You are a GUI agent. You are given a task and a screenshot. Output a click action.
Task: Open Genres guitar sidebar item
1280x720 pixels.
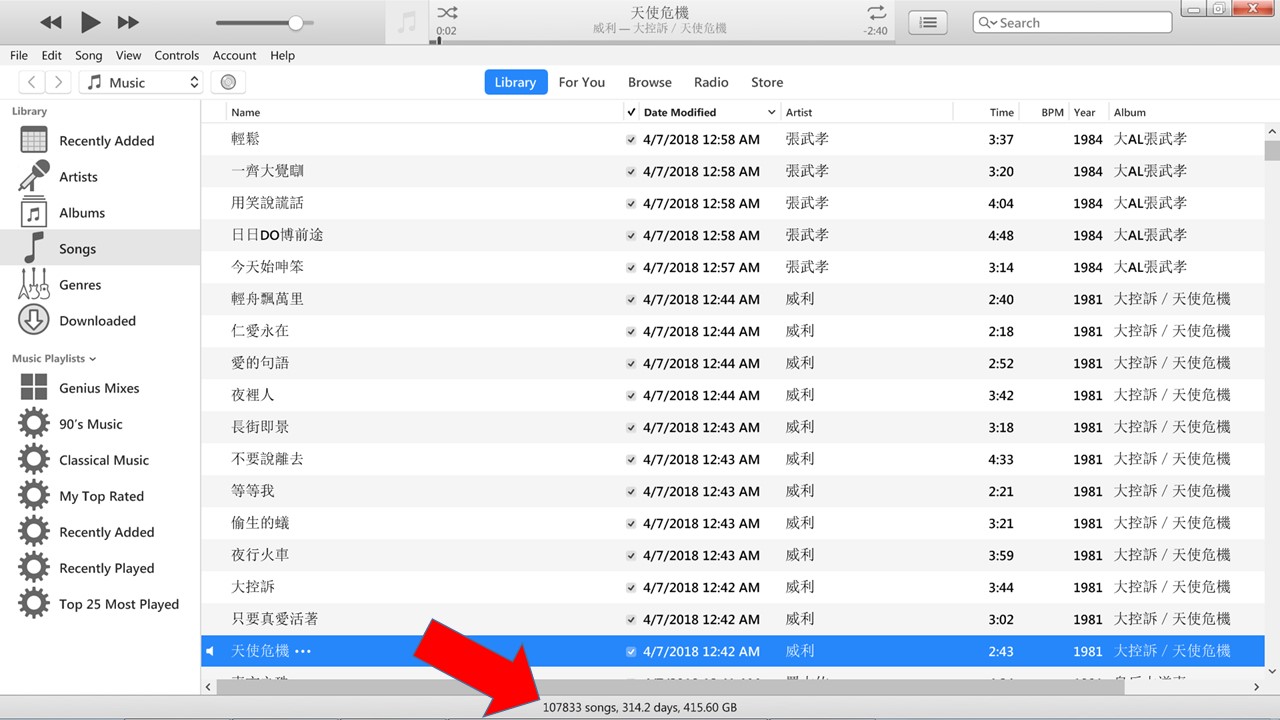(x=100, y=285)
